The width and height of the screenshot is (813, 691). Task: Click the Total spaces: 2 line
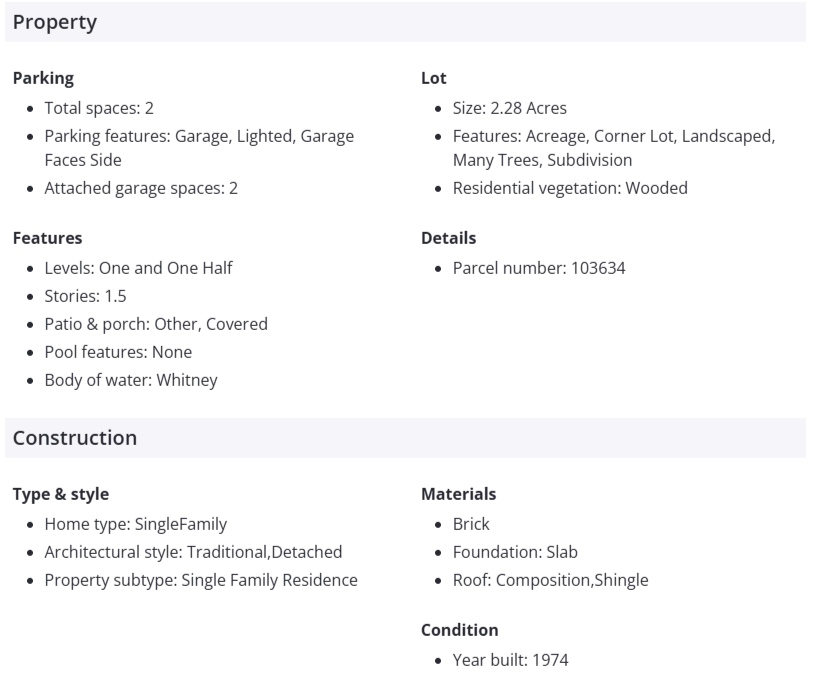pos(99,108)
